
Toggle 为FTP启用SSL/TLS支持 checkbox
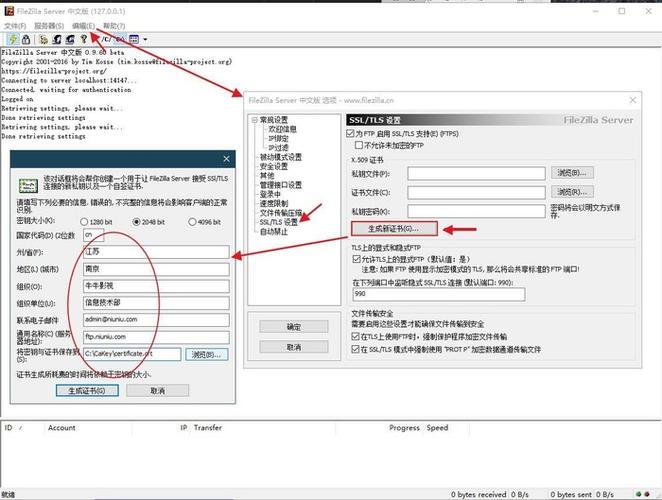point(350,133)
